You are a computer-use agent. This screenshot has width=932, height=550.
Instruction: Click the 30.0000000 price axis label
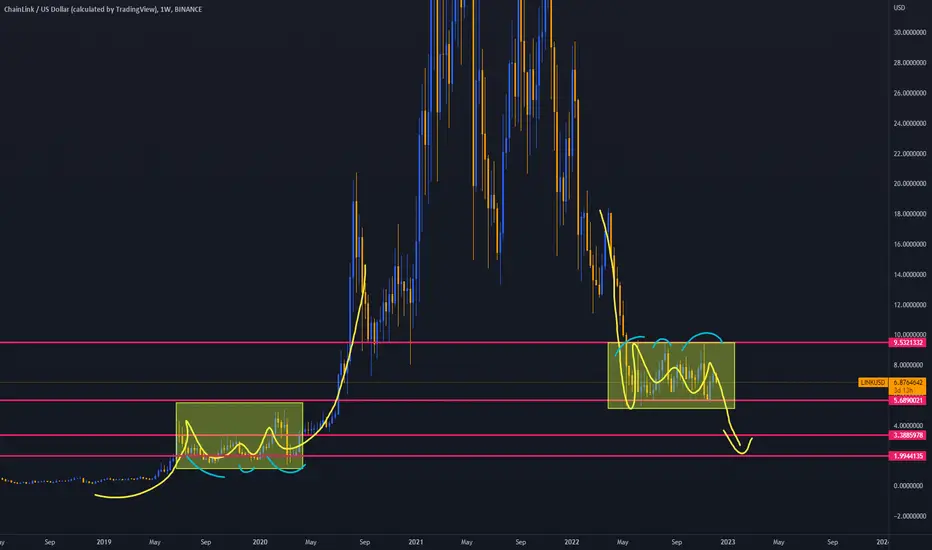click(x=909, y=33)
